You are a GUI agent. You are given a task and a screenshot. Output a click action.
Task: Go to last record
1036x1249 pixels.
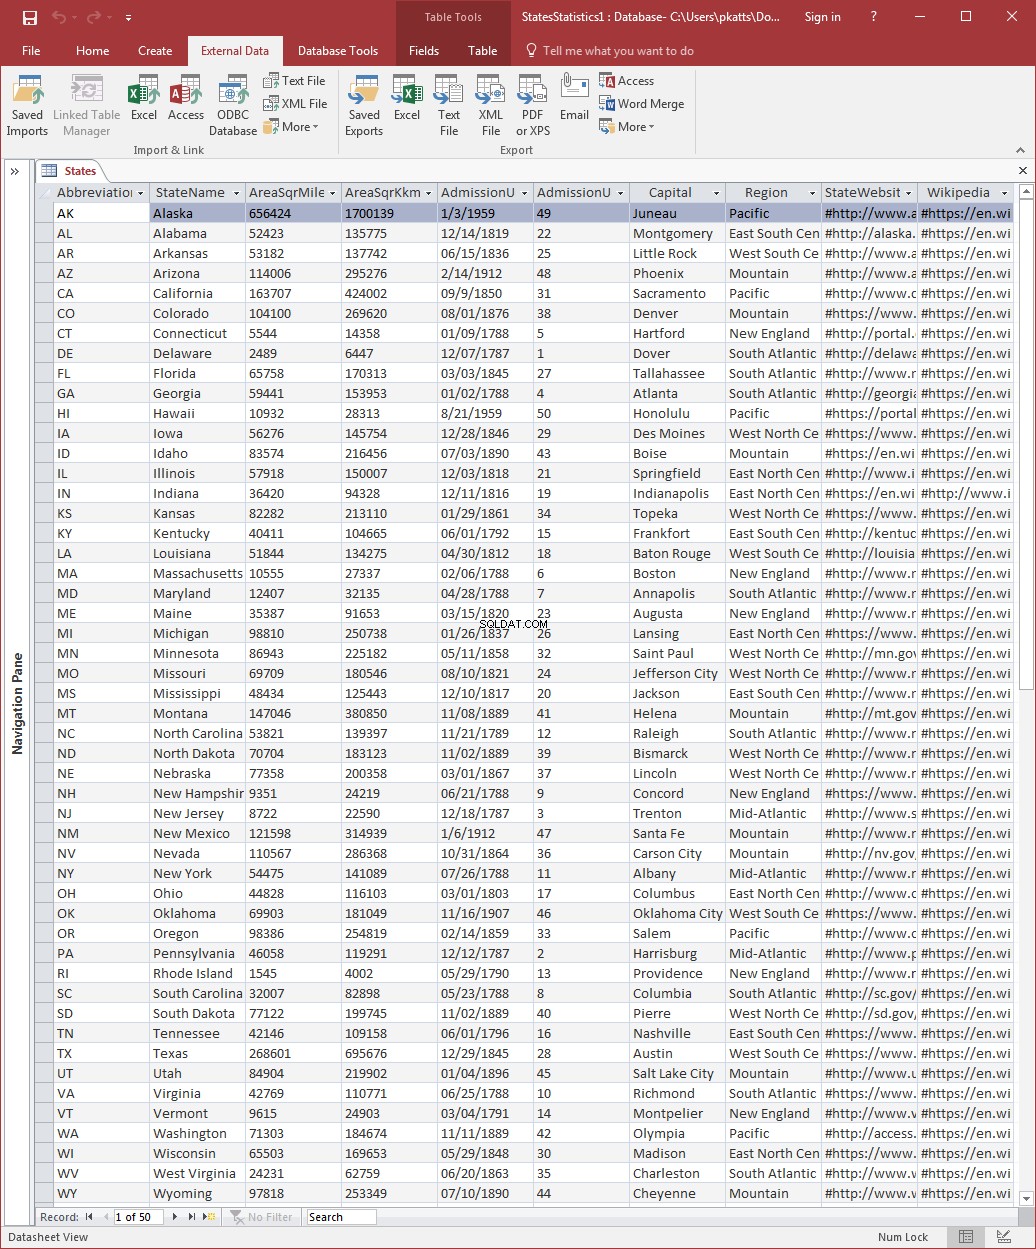[192, 1217]
